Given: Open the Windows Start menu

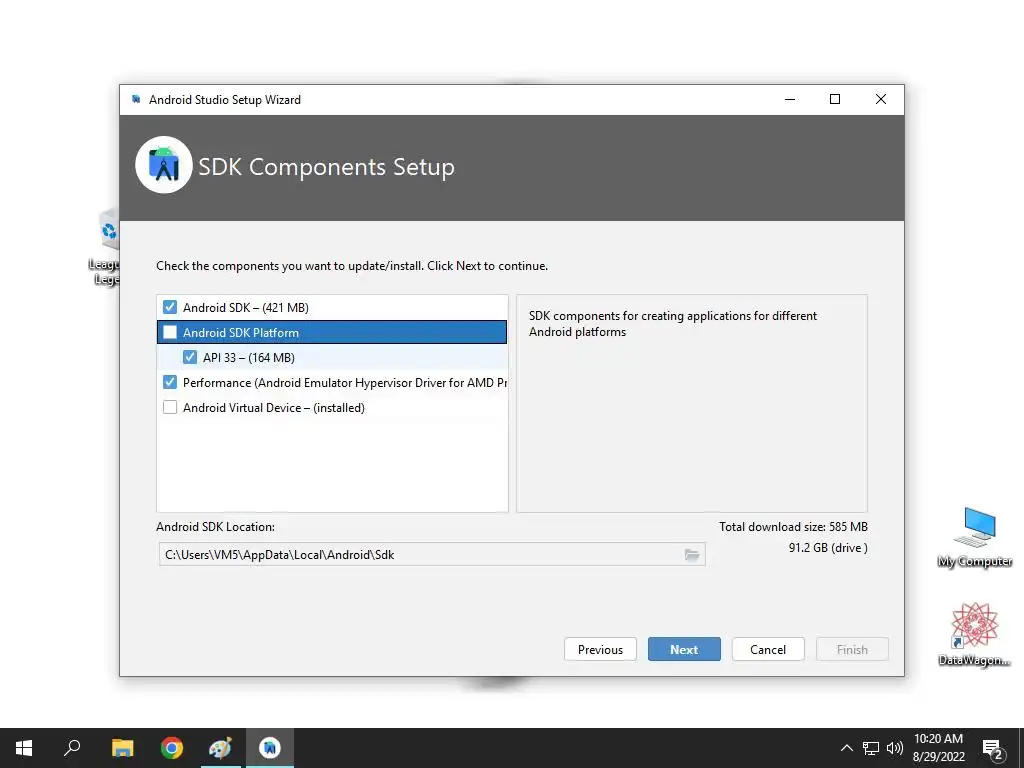Looking at the screenshot, I should click(x=24, y=748).
